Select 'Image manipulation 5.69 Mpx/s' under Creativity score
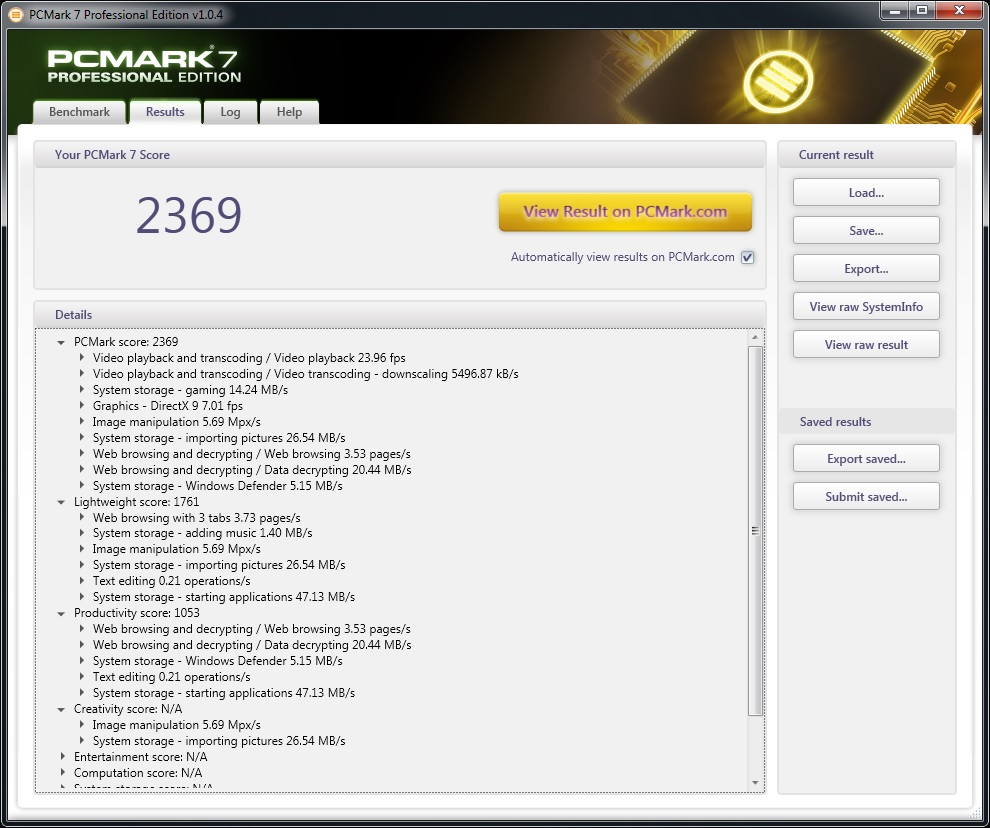Screen dimensions: 990x828 pos(176,724)
